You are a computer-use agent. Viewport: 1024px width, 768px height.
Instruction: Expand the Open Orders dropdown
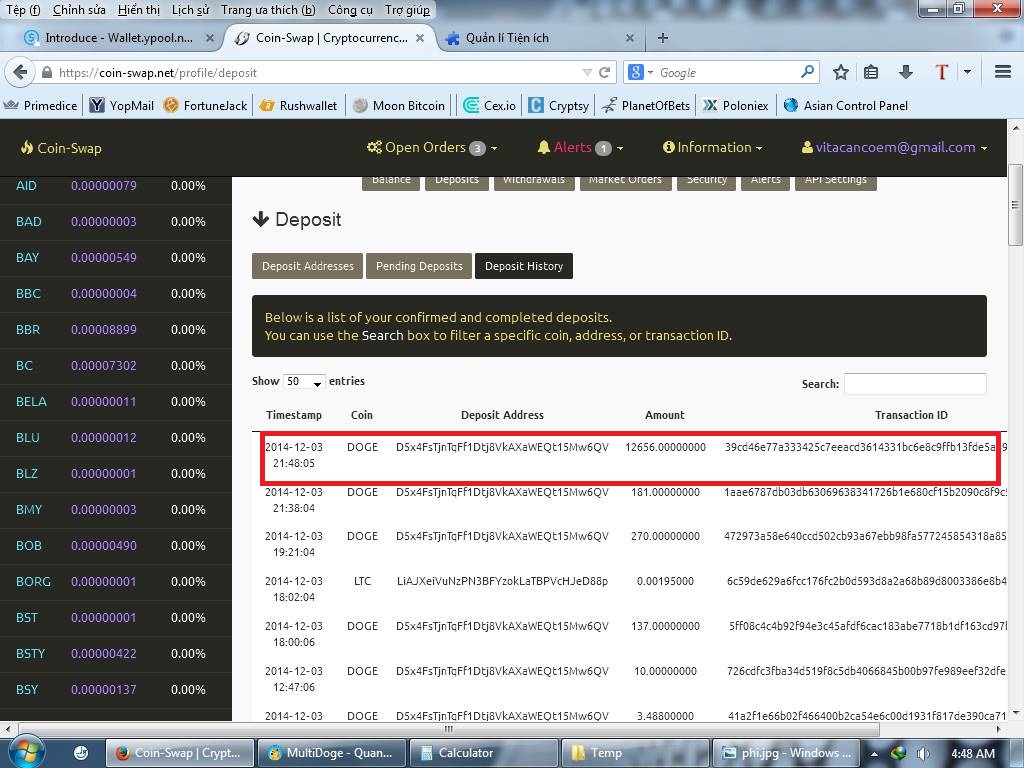tap(431, 147)
